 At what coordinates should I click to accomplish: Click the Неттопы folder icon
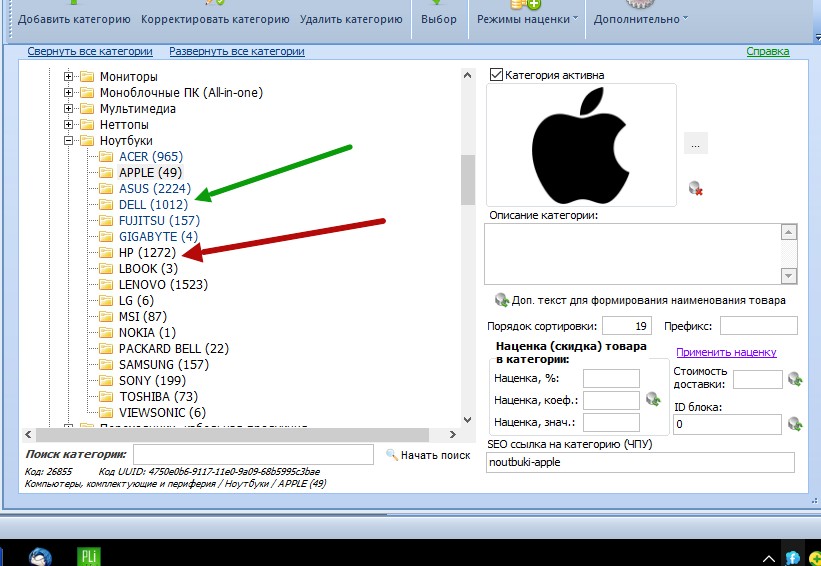pyautogui.click(x=87, y=125)
